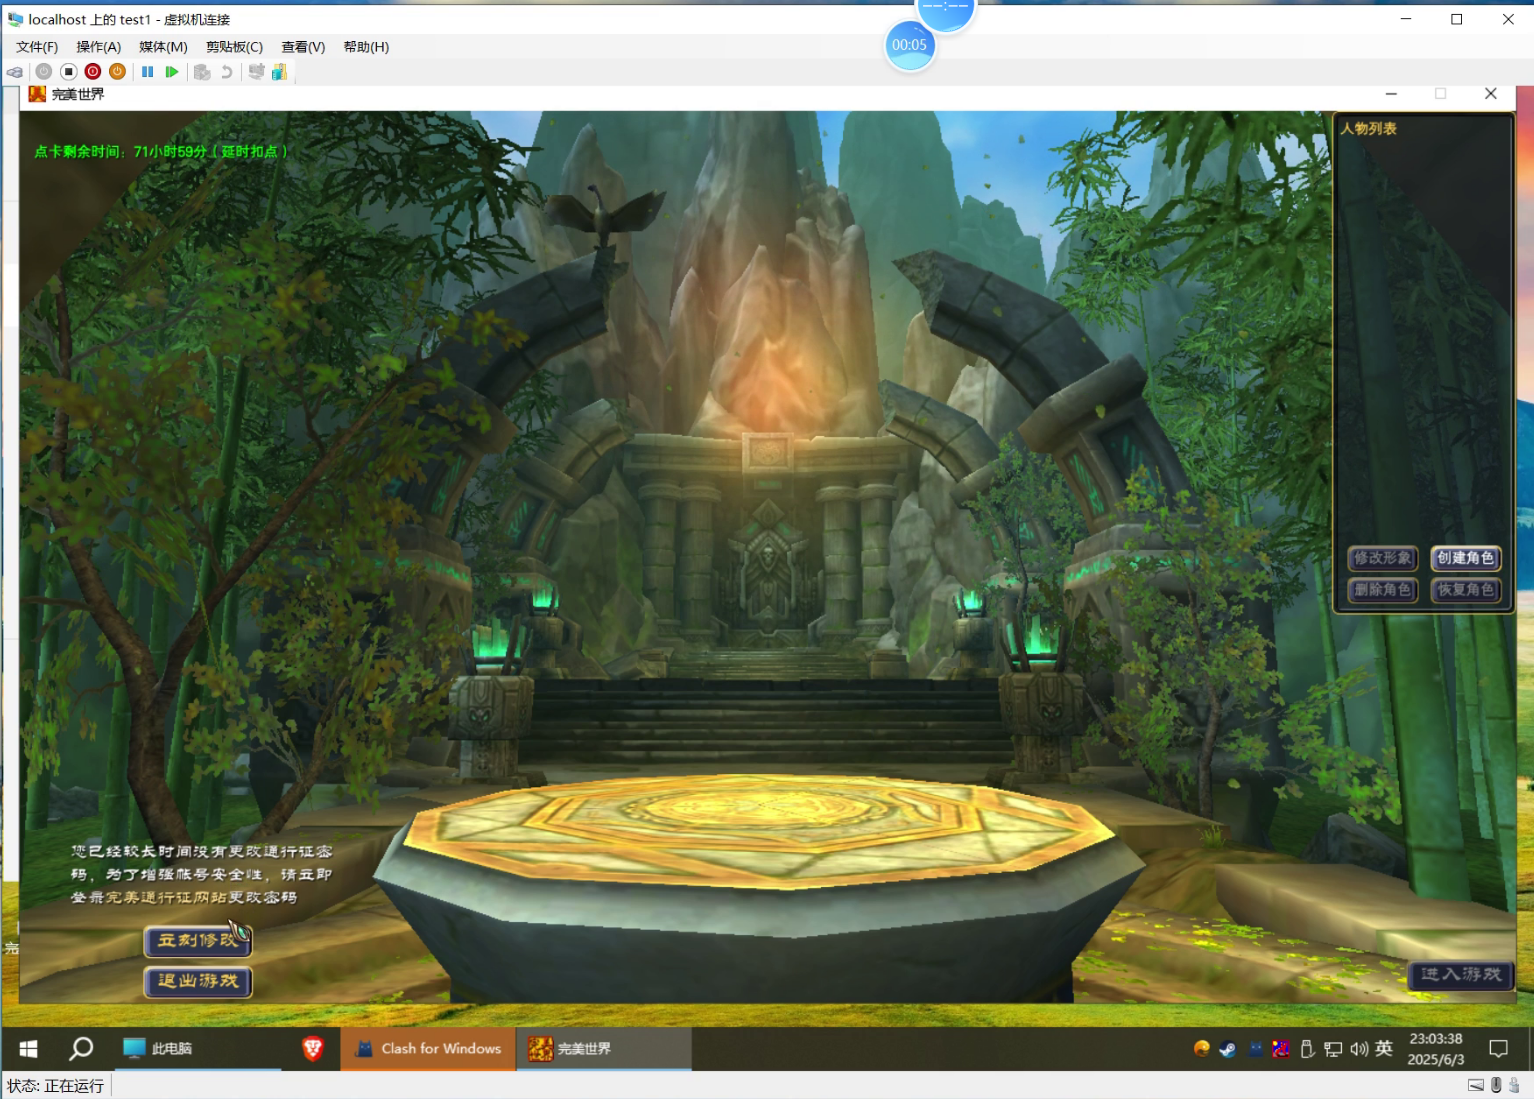Image resolution: width=1534 pixels, height=1099 pixels.
Task: Open the Brave browser taskbar icon
Action: (312, 1048)
